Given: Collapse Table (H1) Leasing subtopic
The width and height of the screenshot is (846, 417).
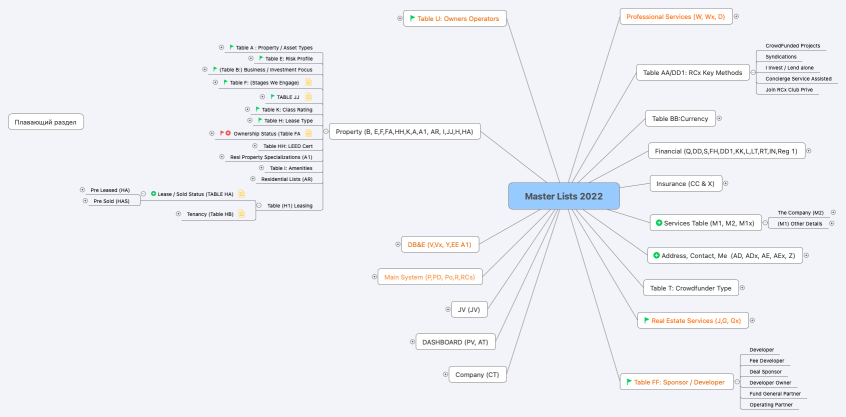Looking at the screenshot, I should (x=259, y=205).
